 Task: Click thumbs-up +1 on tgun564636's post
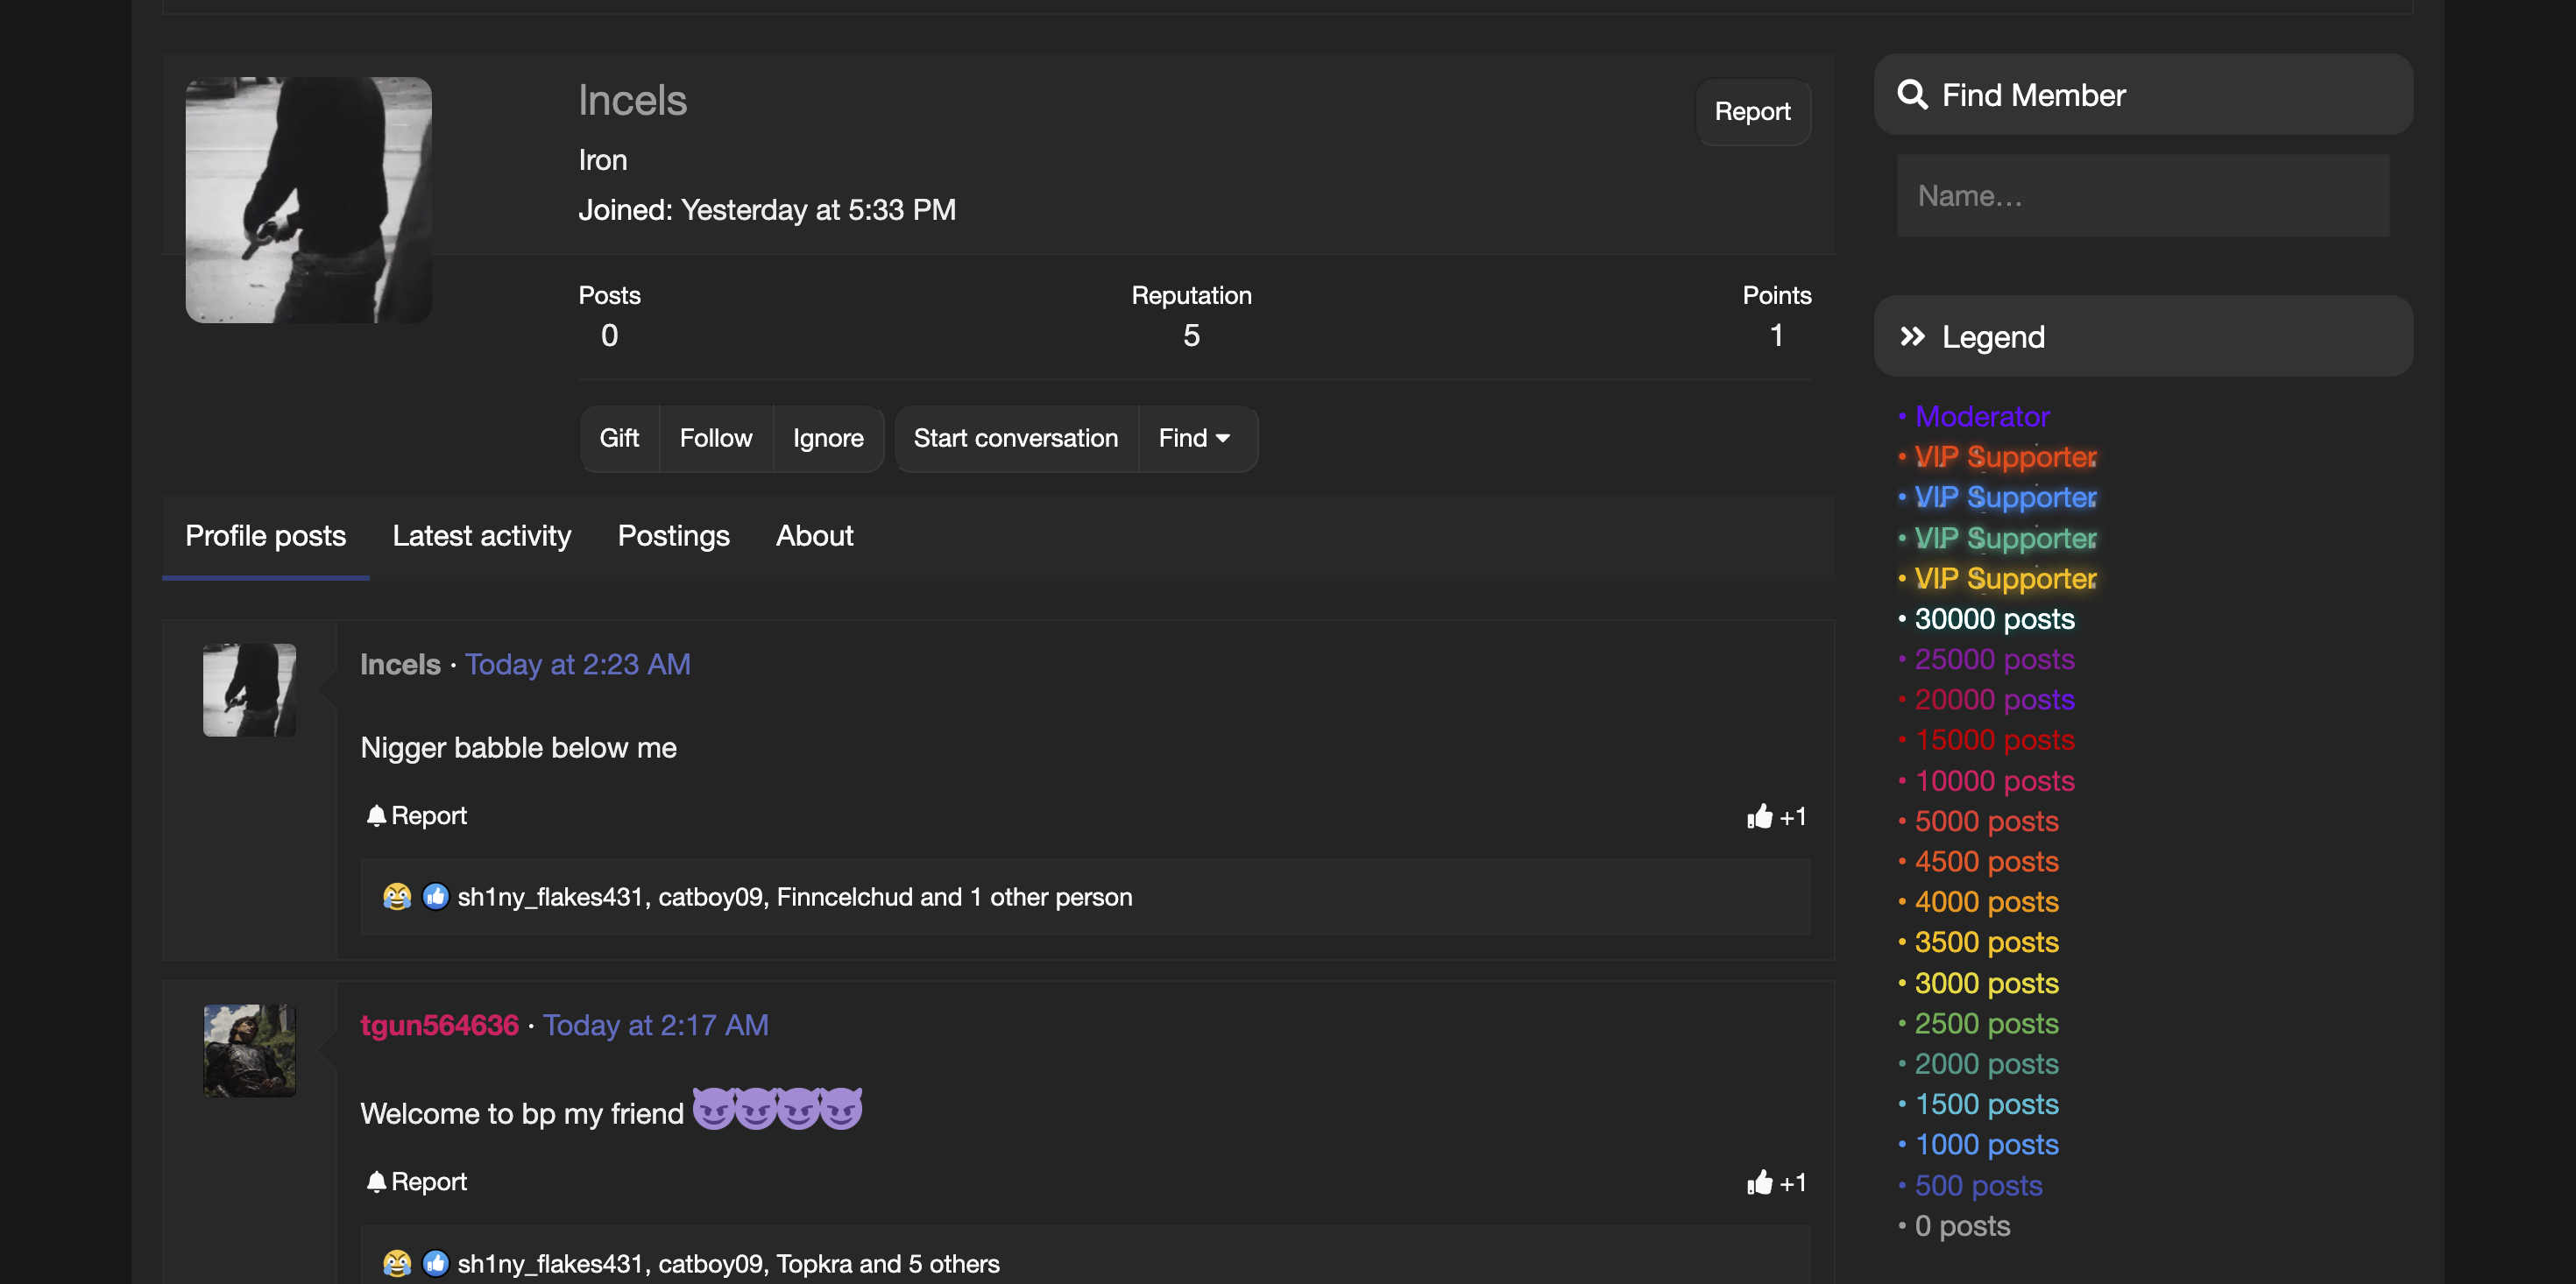coord(1776,1182)
